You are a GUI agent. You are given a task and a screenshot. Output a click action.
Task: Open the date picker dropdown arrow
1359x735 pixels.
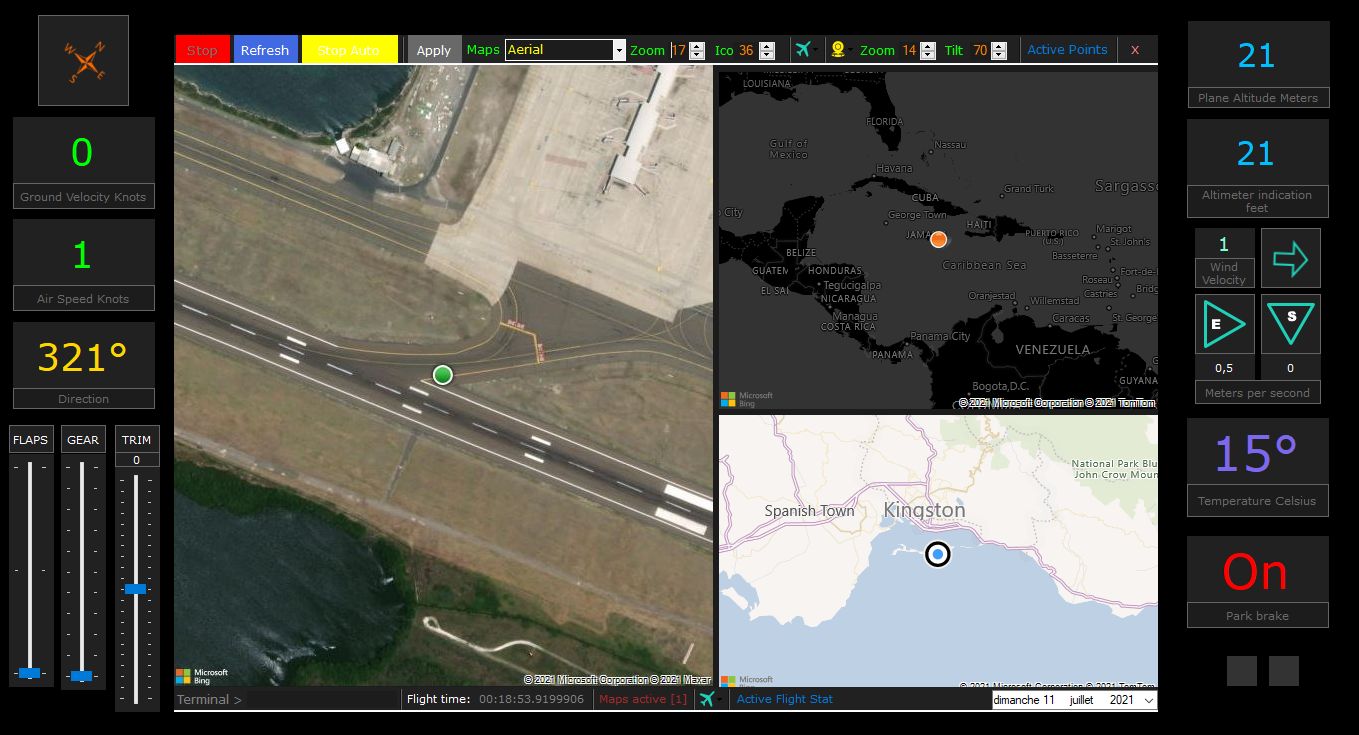[x=1148, y=700]
